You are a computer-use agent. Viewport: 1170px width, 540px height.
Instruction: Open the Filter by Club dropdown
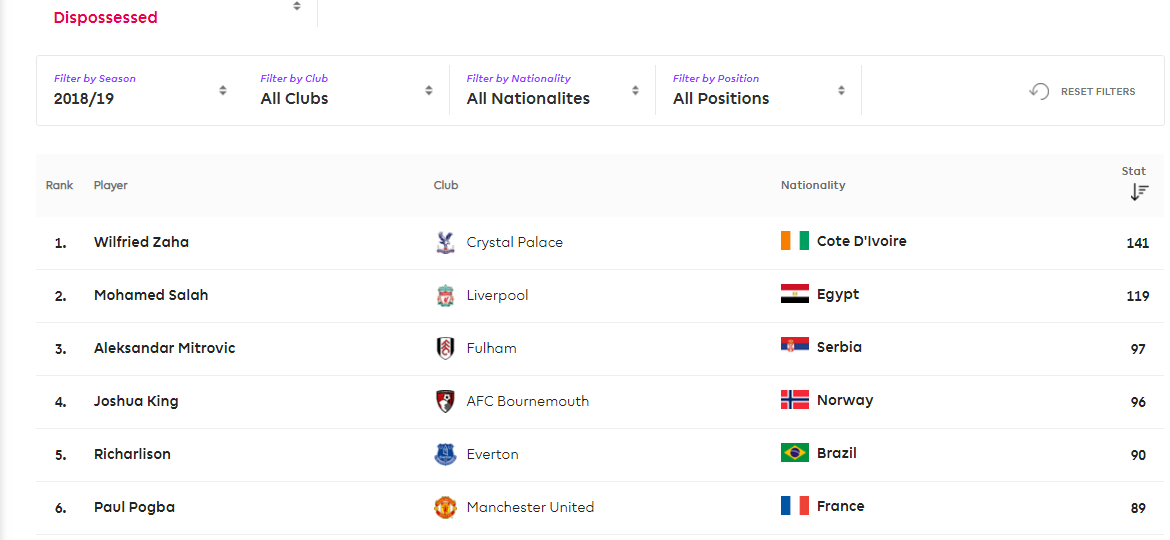coord(346,90)
